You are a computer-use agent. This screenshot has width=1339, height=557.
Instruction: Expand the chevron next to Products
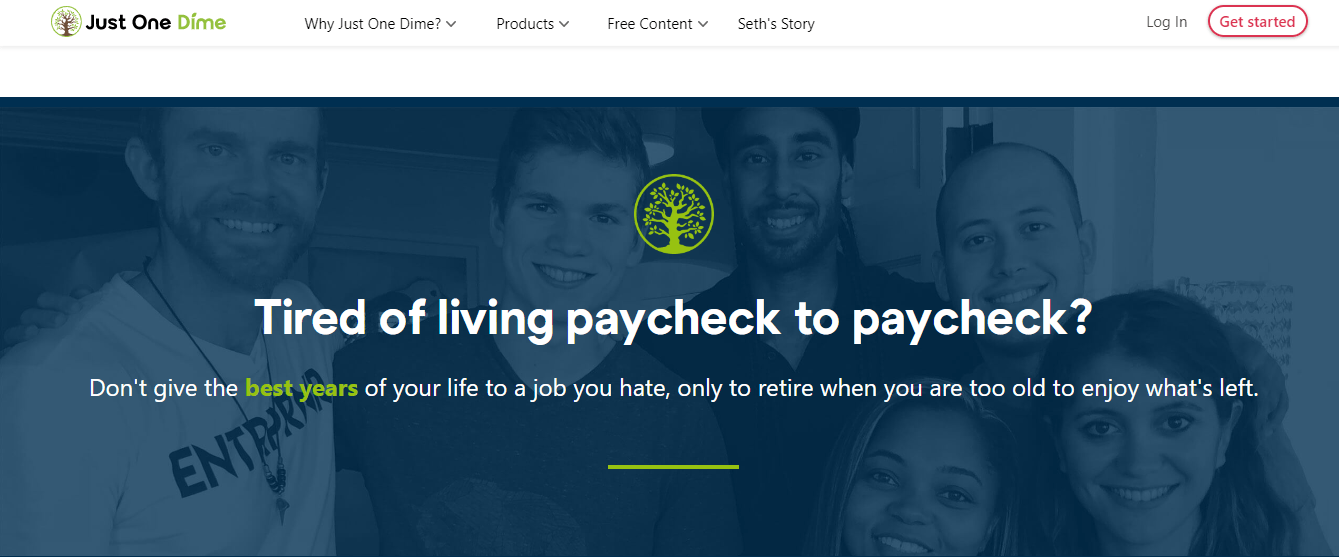(564, 24)
